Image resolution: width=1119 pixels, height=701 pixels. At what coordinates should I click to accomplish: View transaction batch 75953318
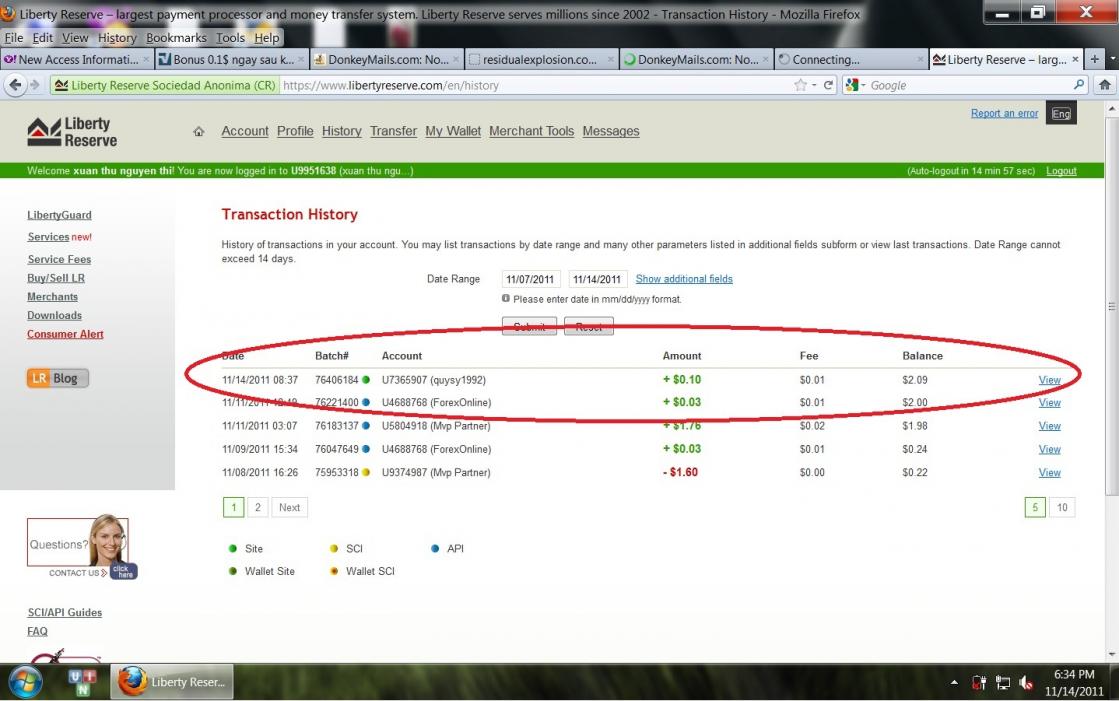pos(1049,473)
